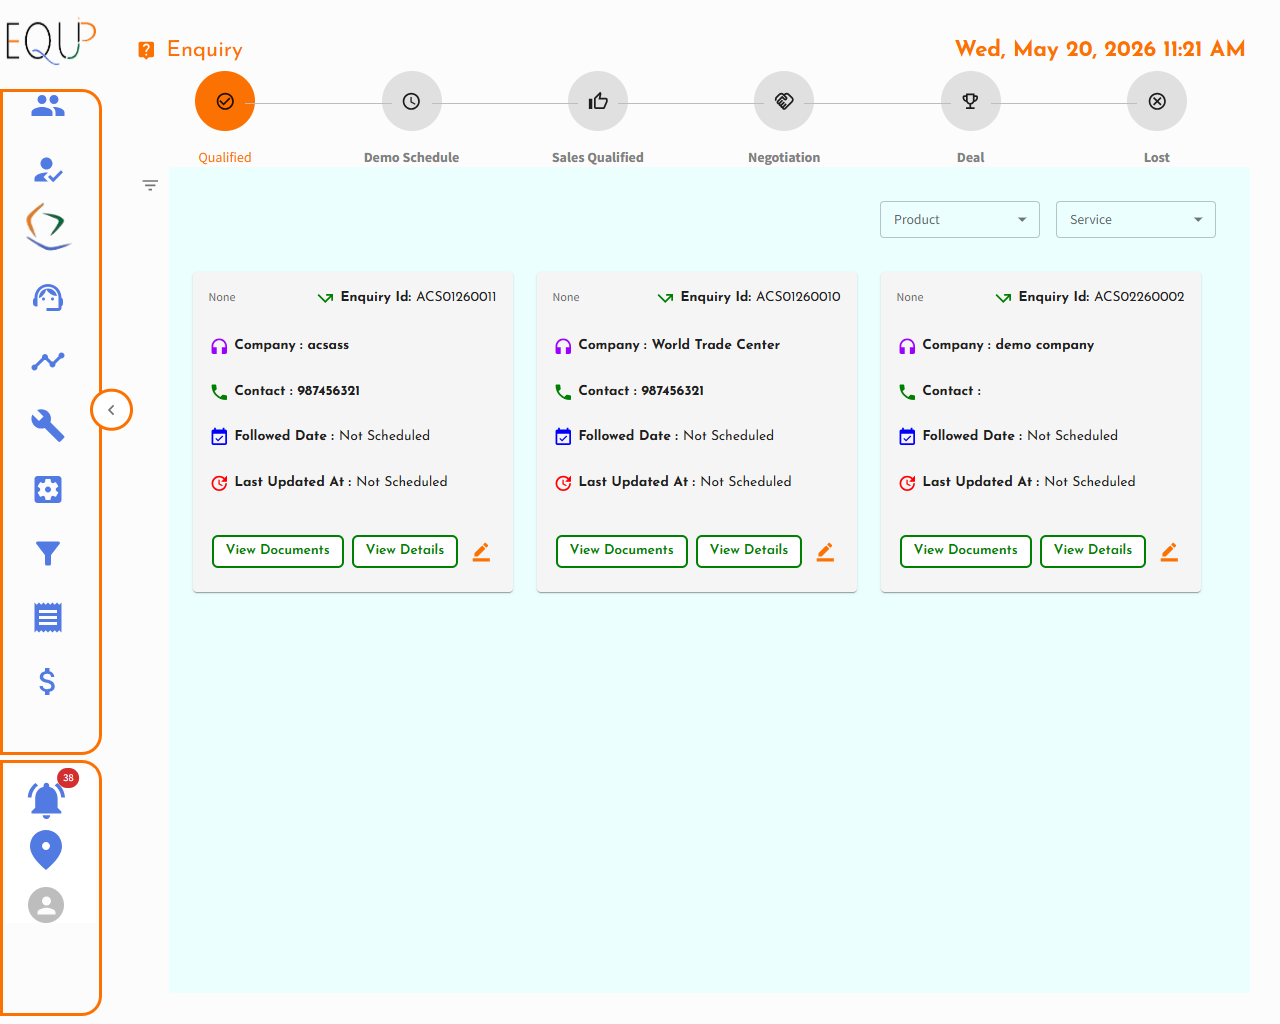Open the analytics trend line icon
1280x1024 pixels.
click(48, 361)
